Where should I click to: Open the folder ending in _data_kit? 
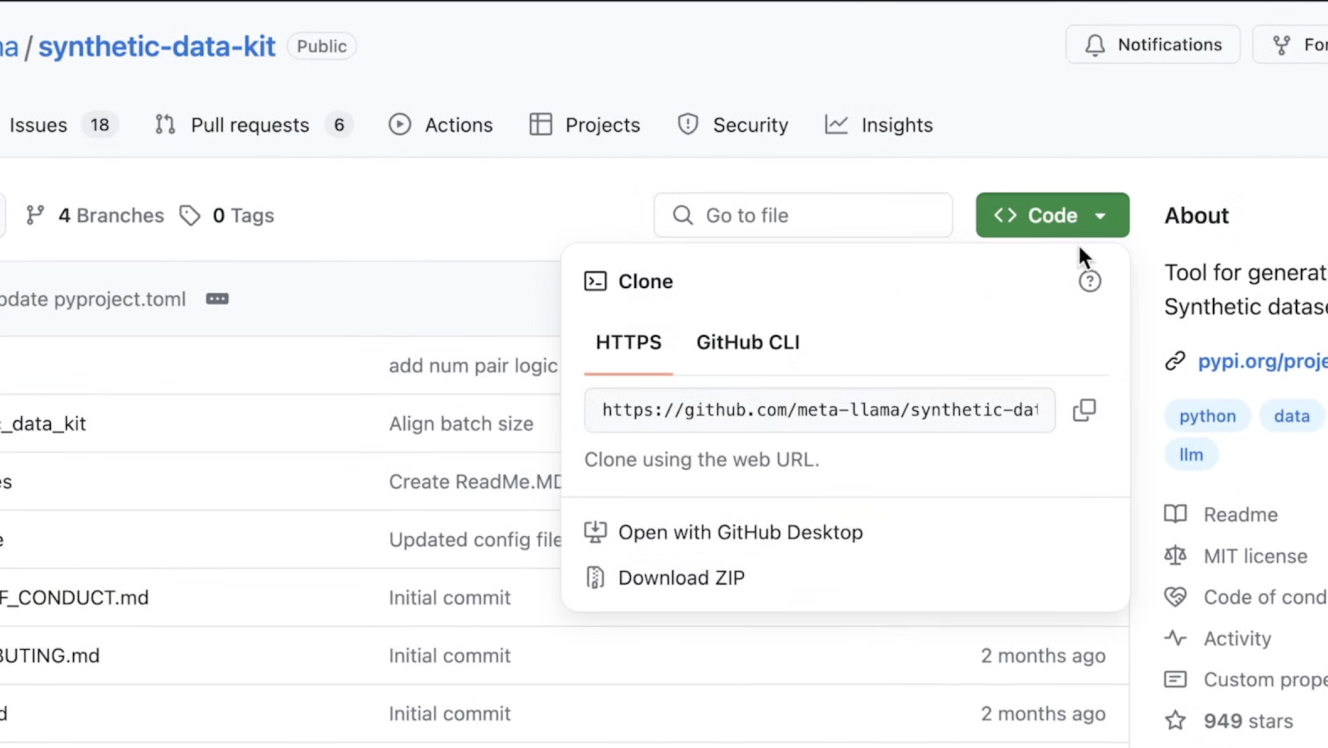(x=43, y=424)
